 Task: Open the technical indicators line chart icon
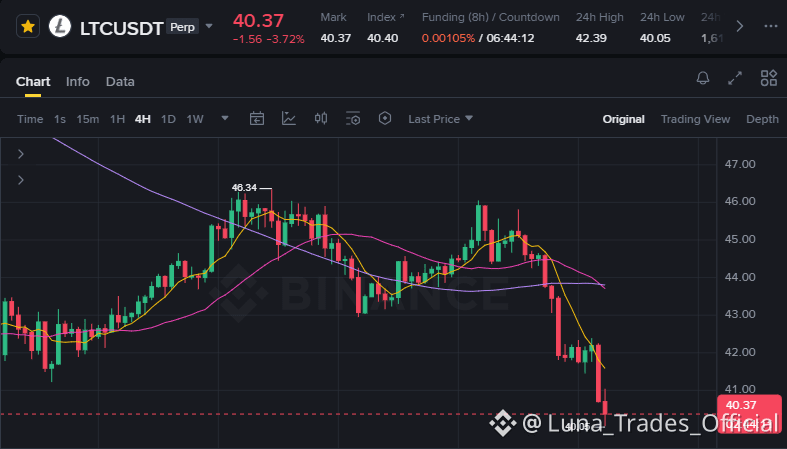289,118
